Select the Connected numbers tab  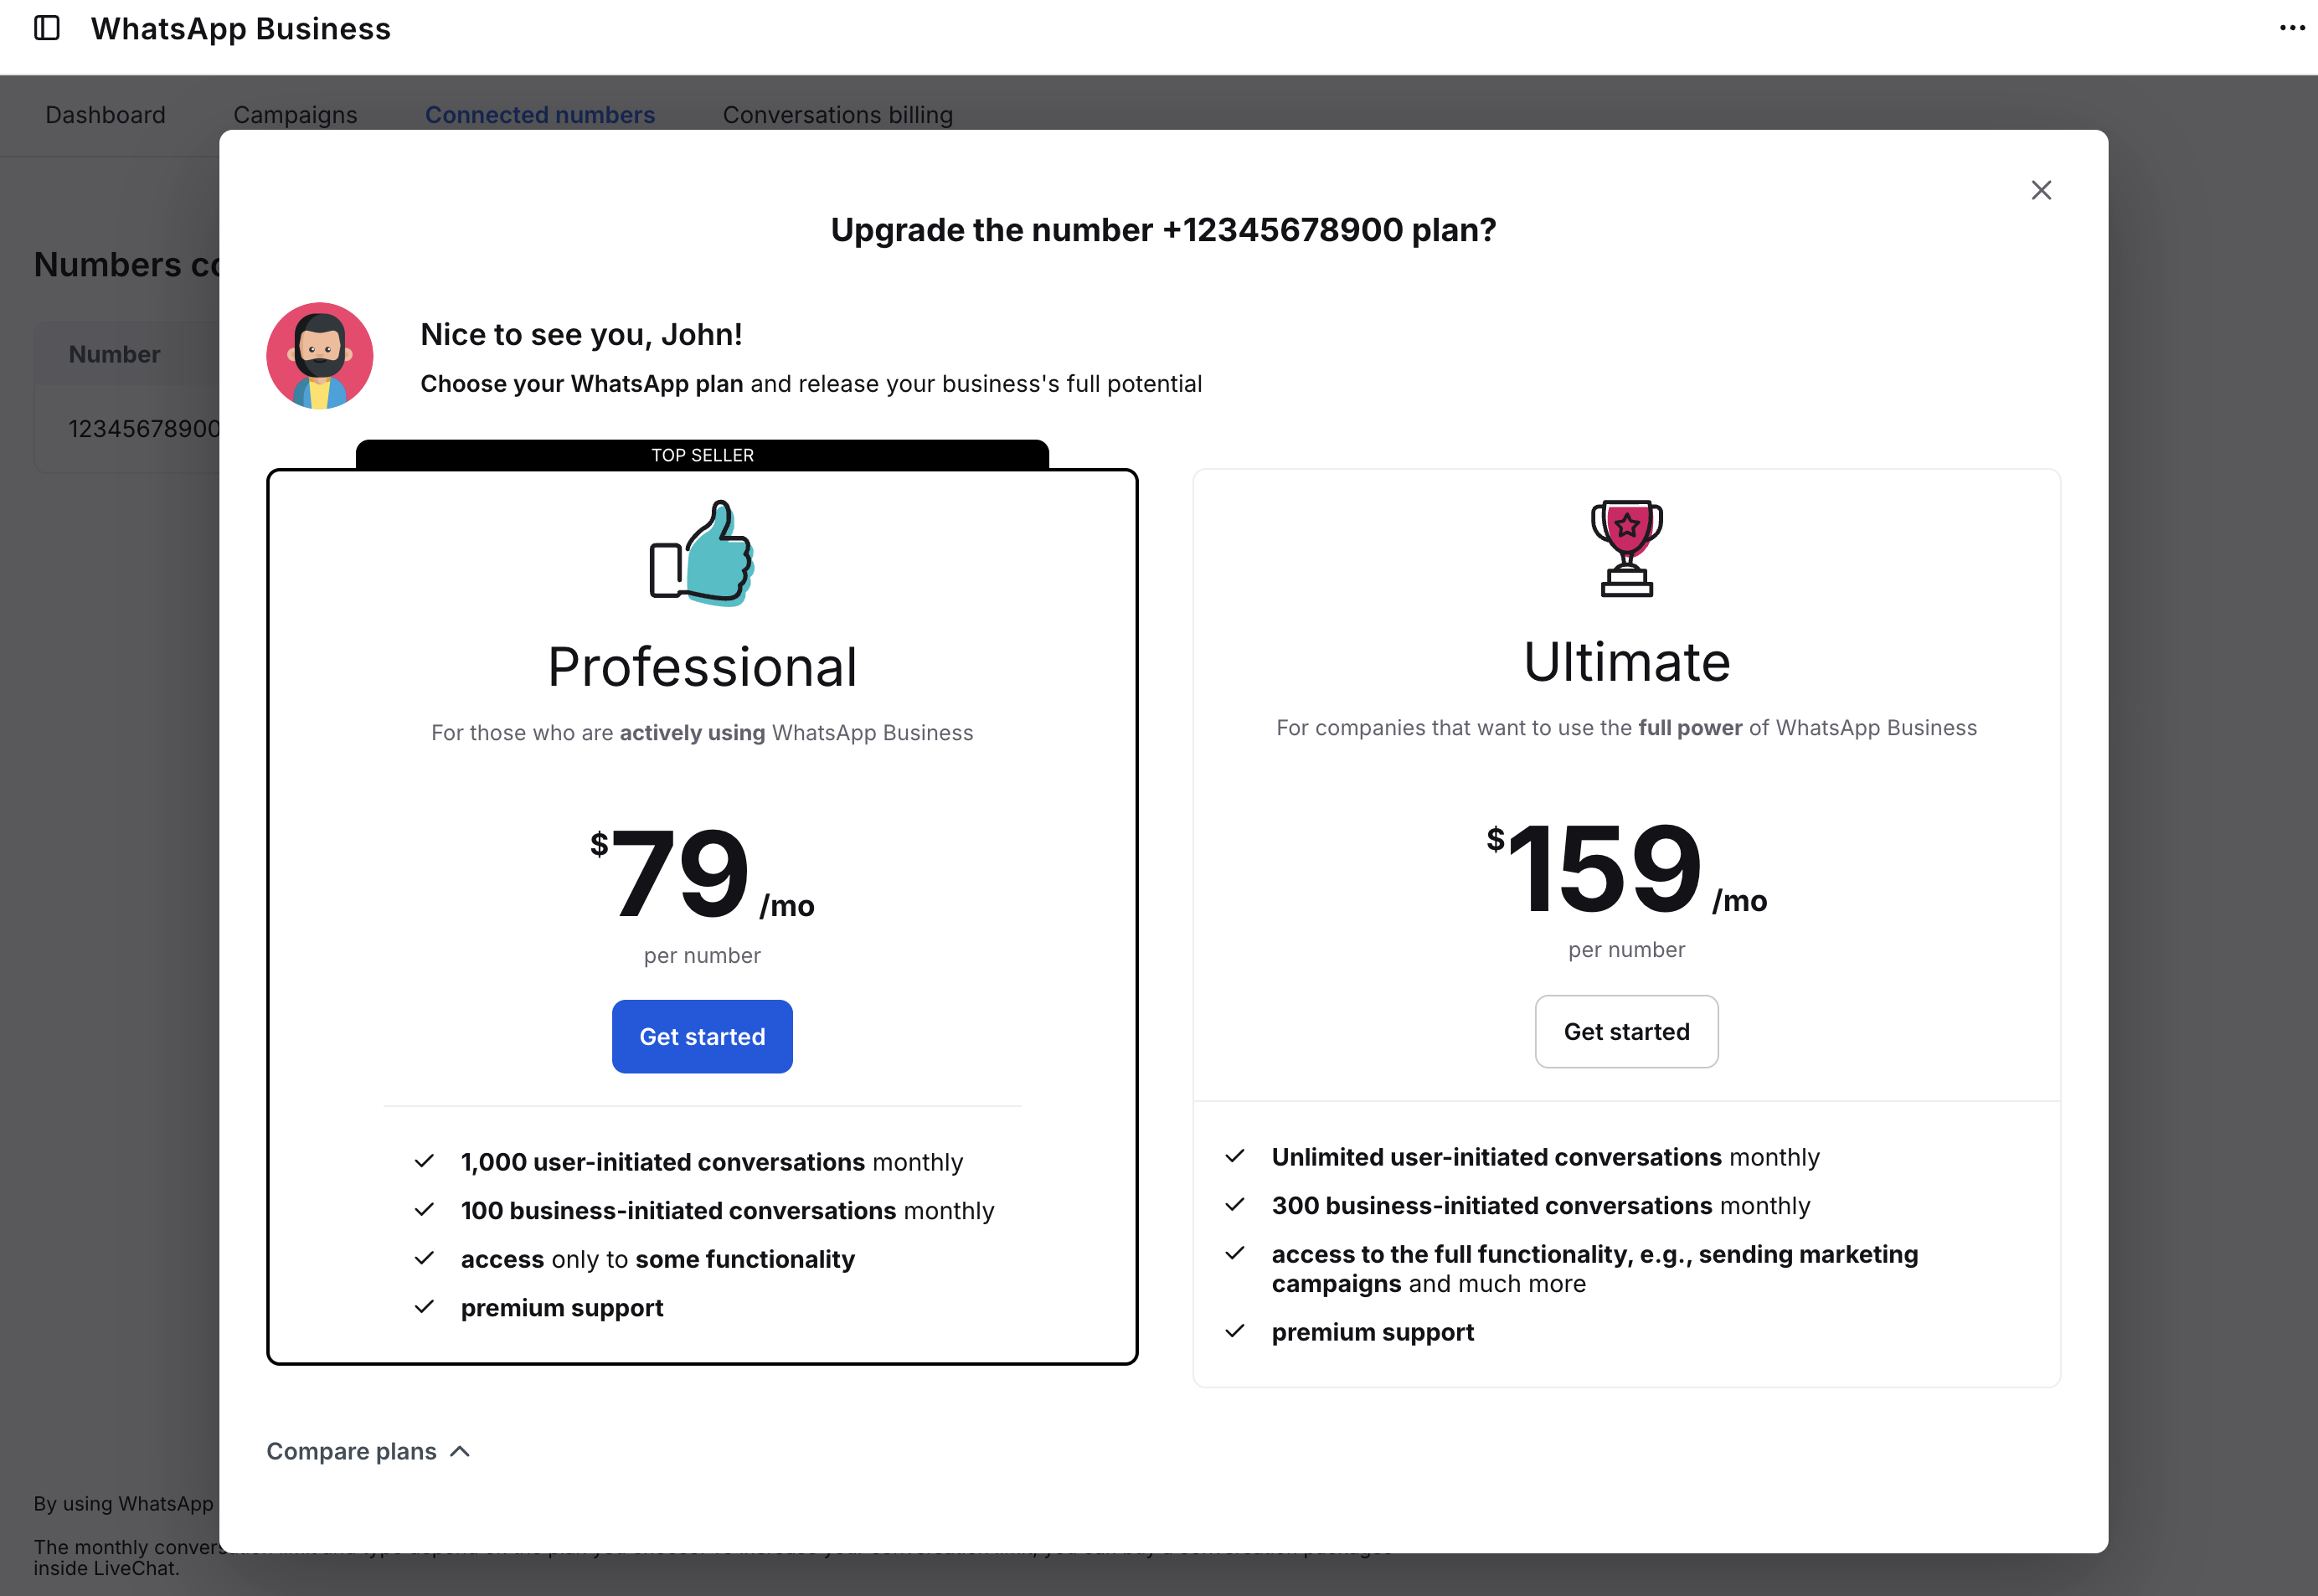click(540, 115)
